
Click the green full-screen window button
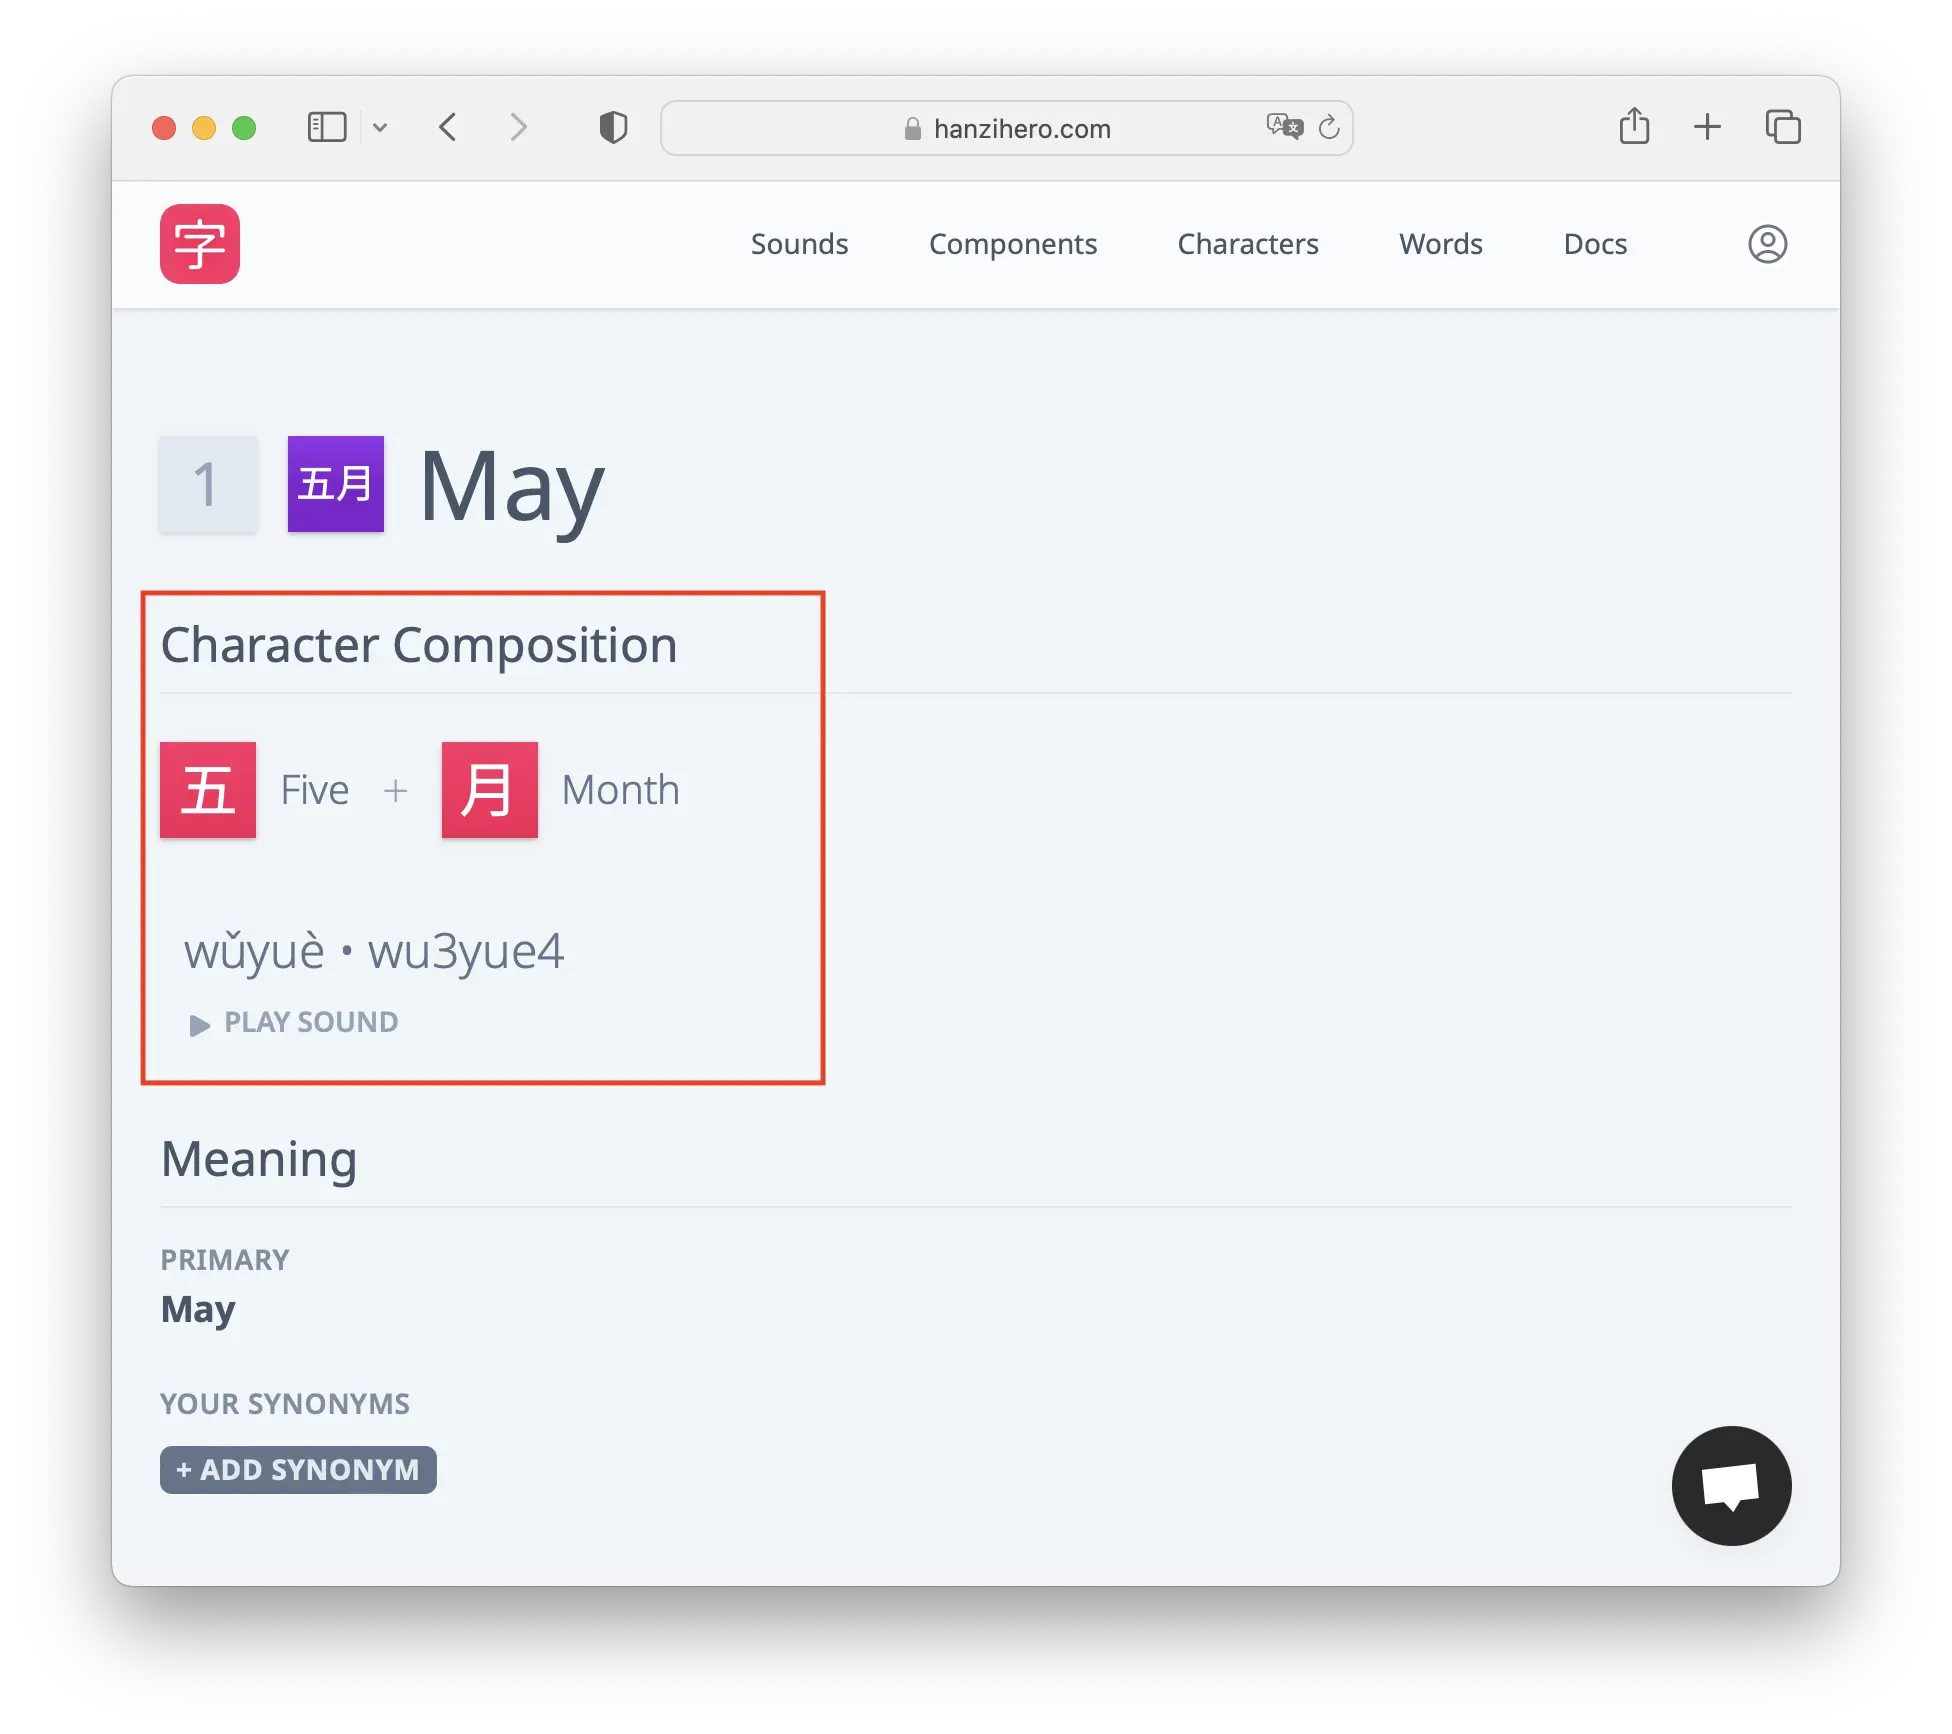[x=244, y=128]
